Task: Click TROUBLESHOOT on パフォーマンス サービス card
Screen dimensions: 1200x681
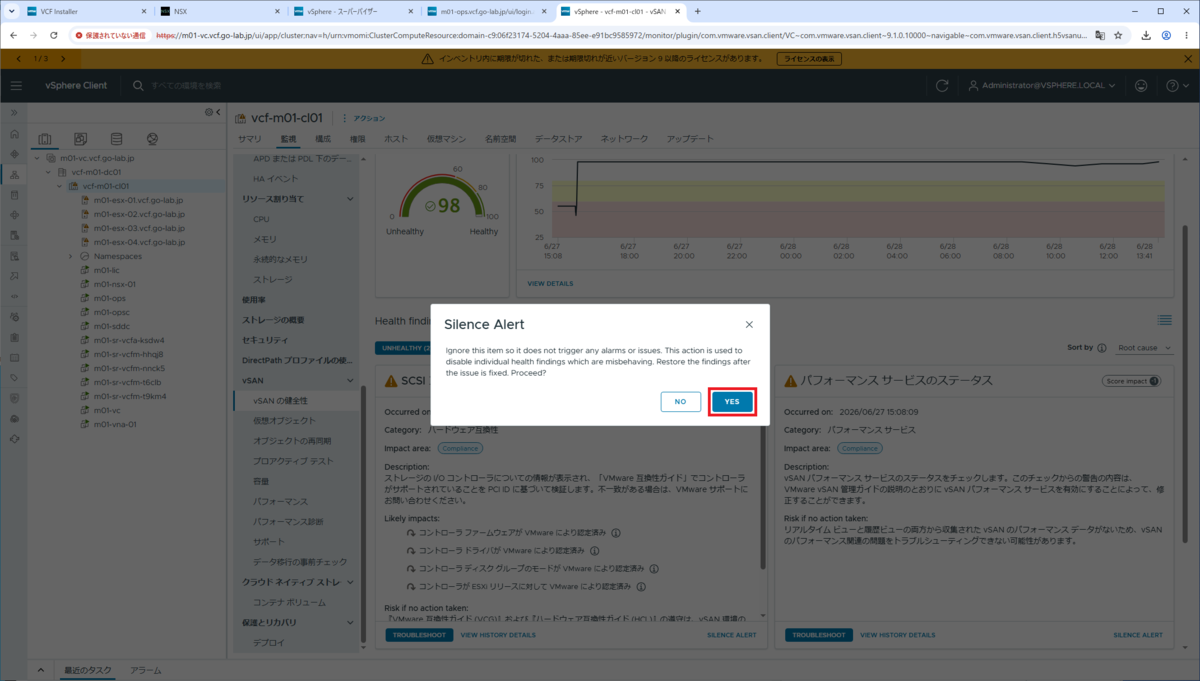Action: coord(818,635)
